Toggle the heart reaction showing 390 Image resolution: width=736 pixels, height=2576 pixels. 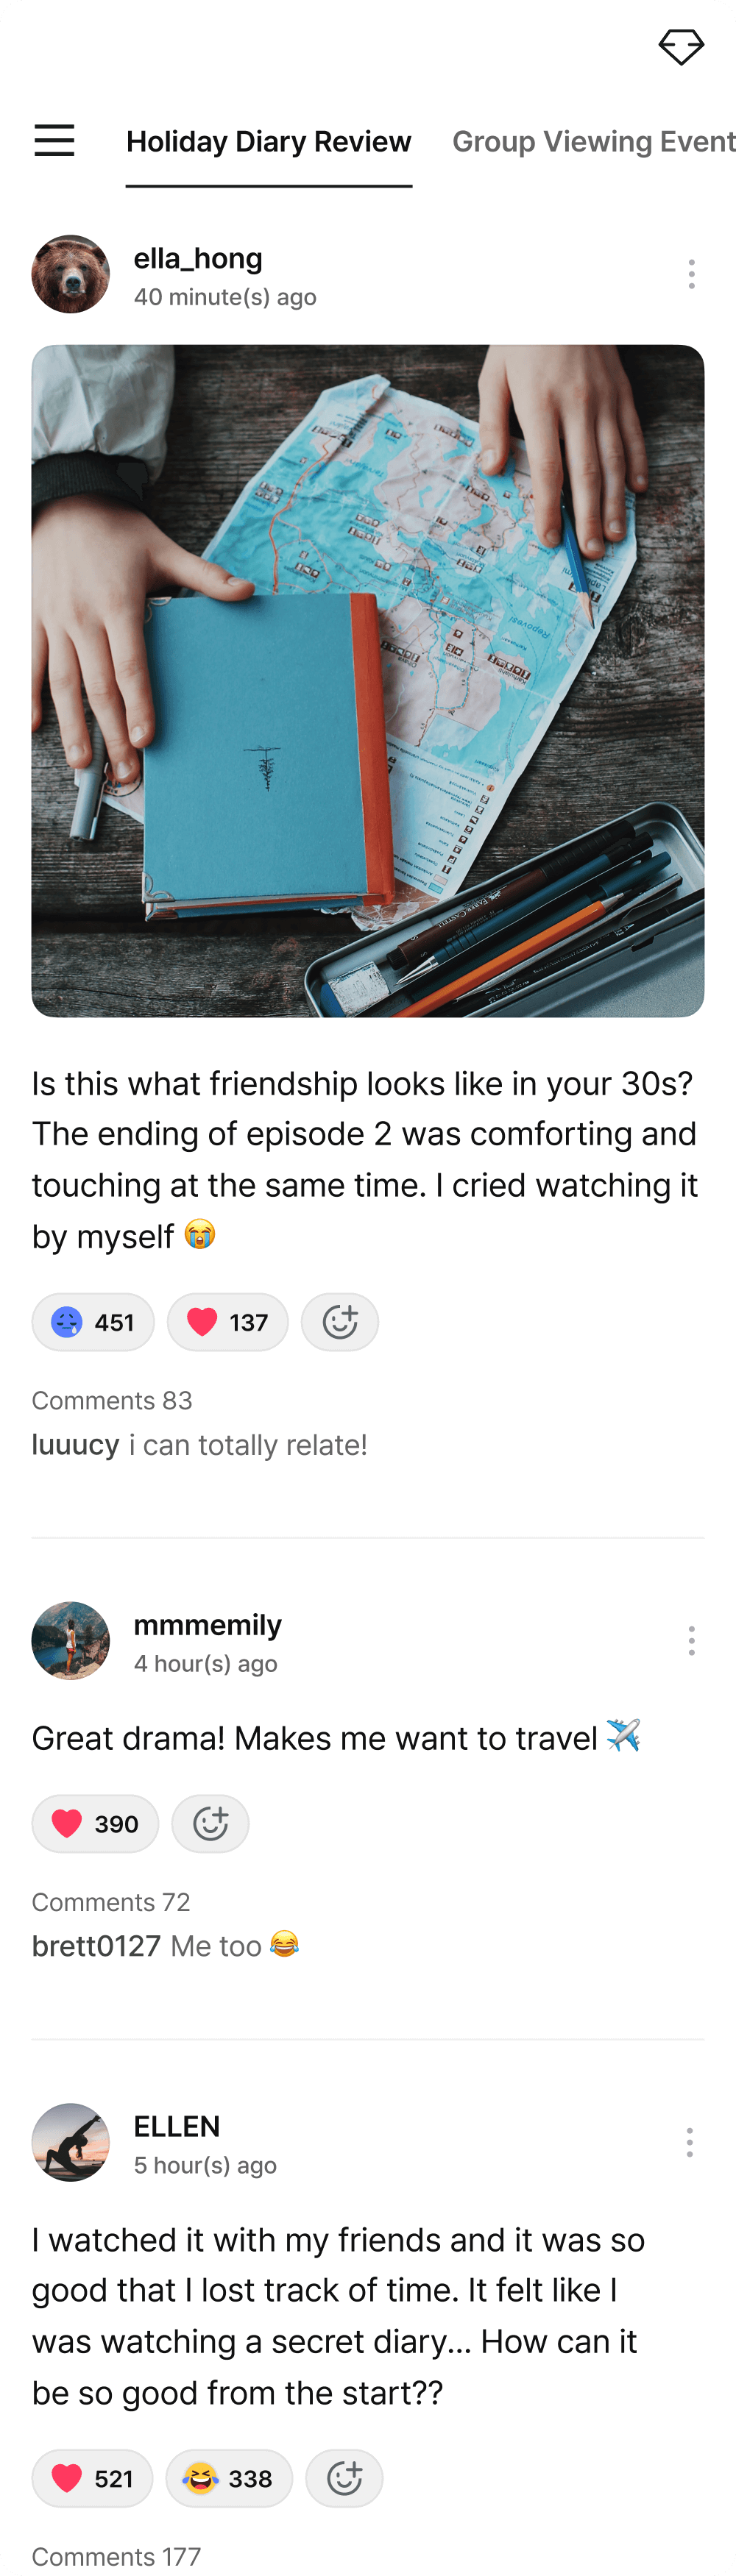pos(95,1823)
